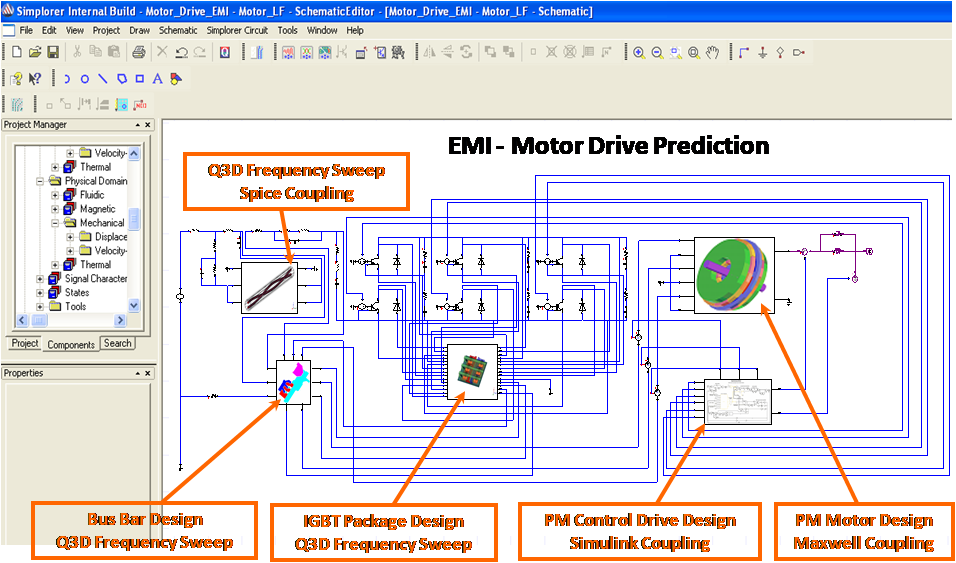The width and height of the screenshot is (956, 563).
Task: Click the Zoom In magnifier icon
Action: tap(639, 52)
